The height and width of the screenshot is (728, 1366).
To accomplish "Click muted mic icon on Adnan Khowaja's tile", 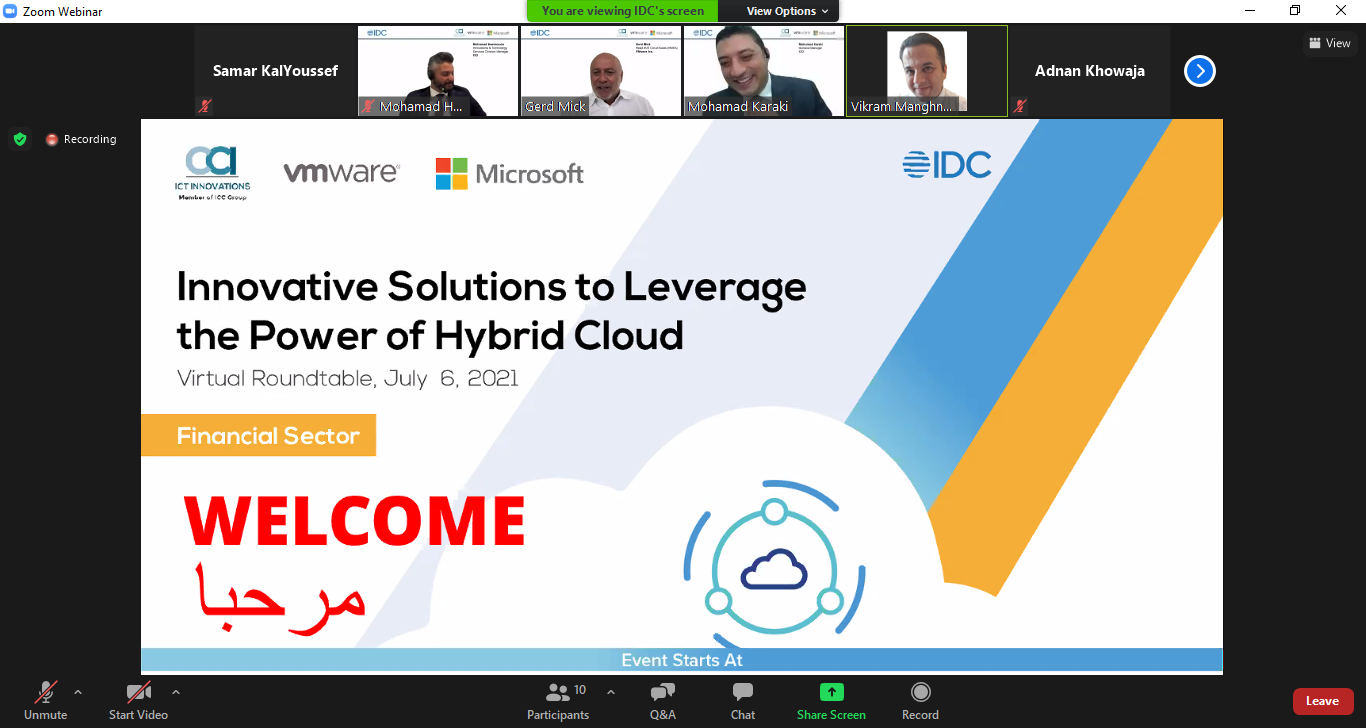I will [1020, 106].
